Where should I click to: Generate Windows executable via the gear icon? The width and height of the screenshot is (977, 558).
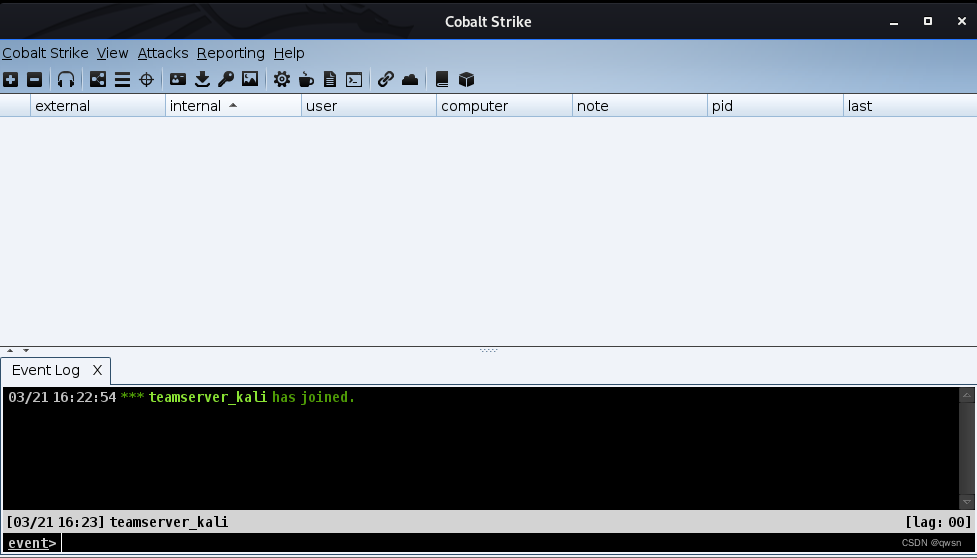click(282, 79)
